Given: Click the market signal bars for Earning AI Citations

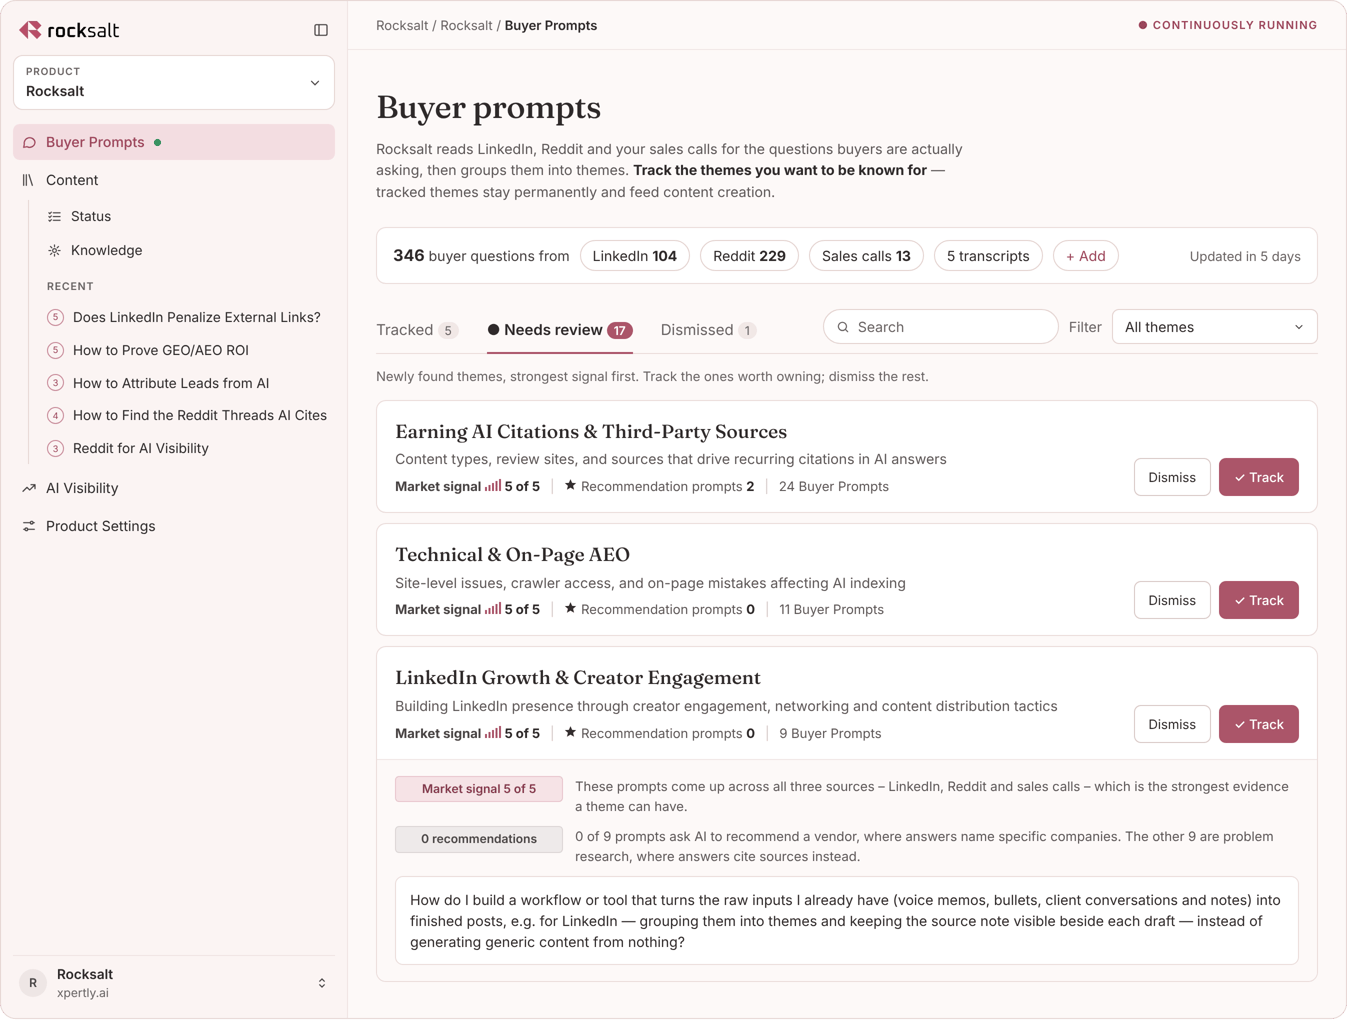Looking at the screenshot, I should pos(493,486).
